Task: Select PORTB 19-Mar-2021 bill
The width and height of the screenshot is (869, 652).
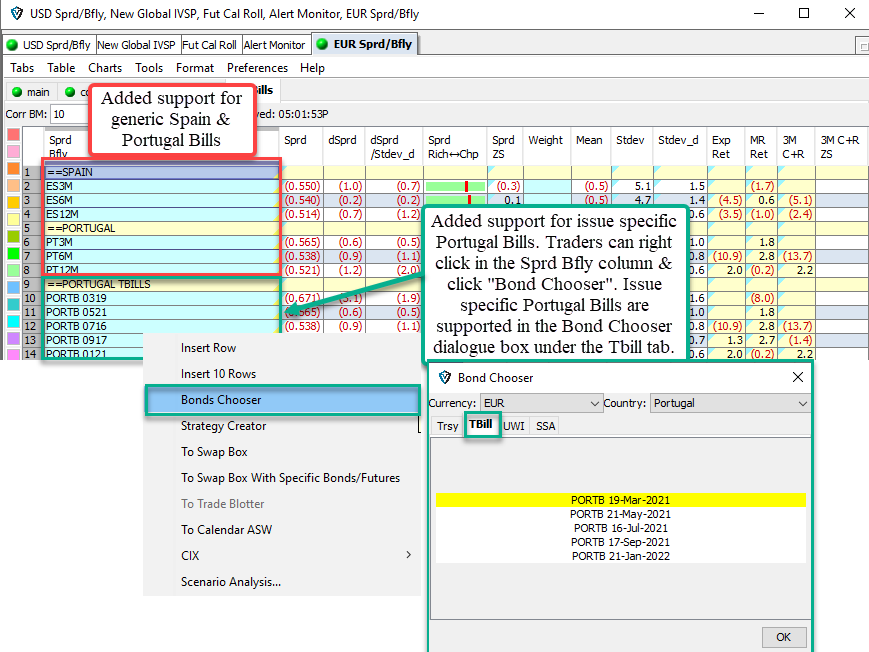Action: point(621,500)
